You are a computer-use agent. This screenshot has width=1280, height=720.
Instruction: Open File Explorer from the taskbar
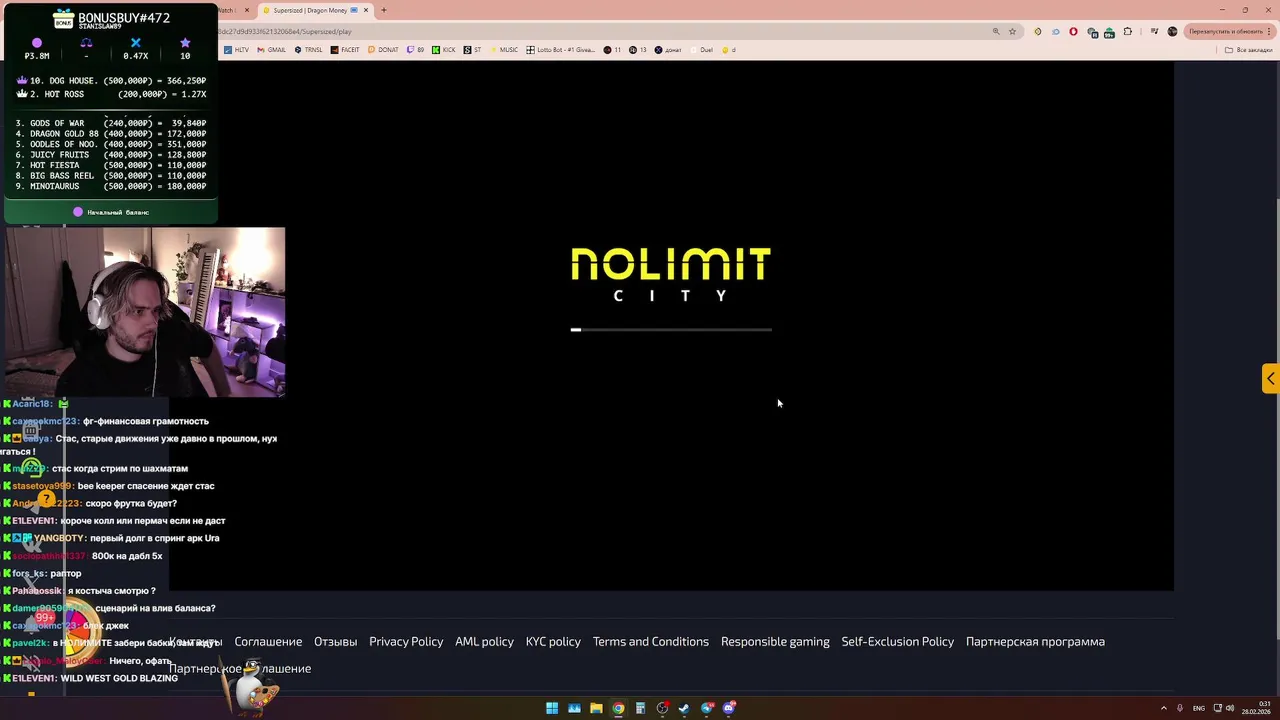pos(596,708)
